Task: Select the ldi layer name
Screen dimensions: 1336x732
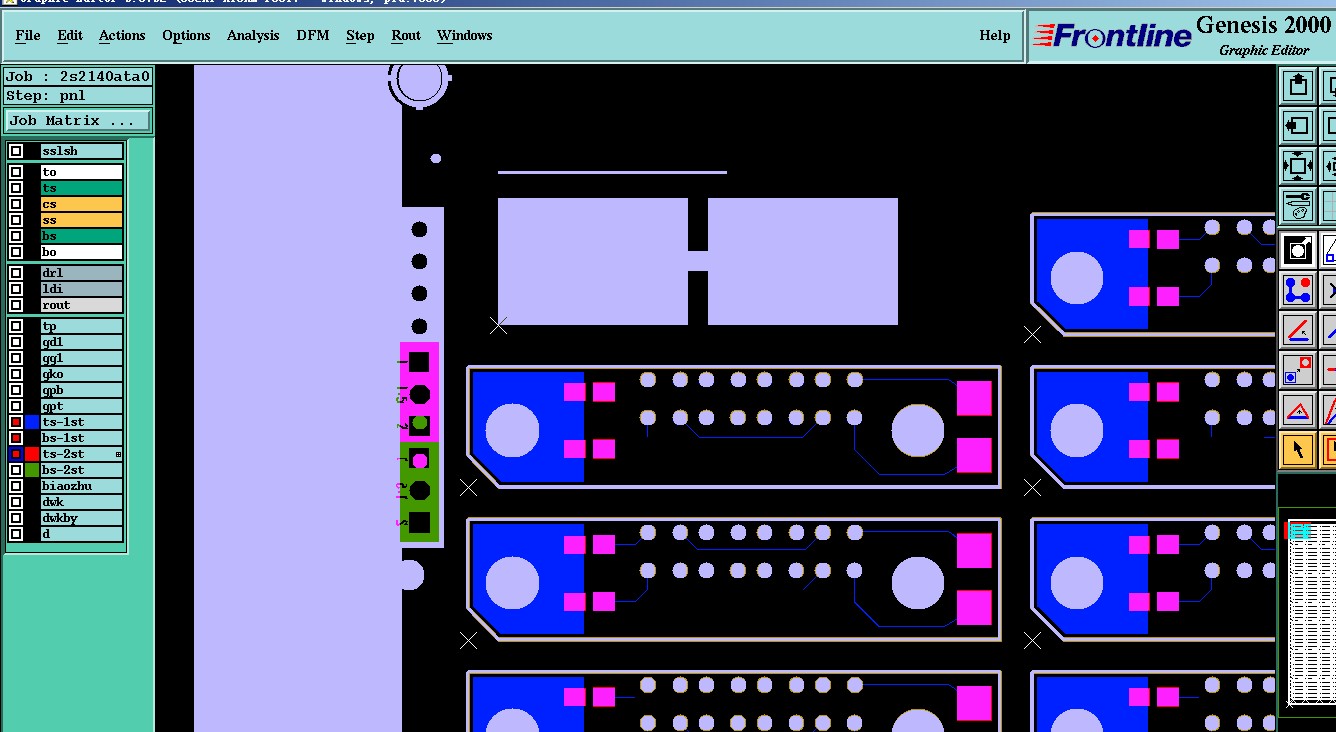Action: 81,289
